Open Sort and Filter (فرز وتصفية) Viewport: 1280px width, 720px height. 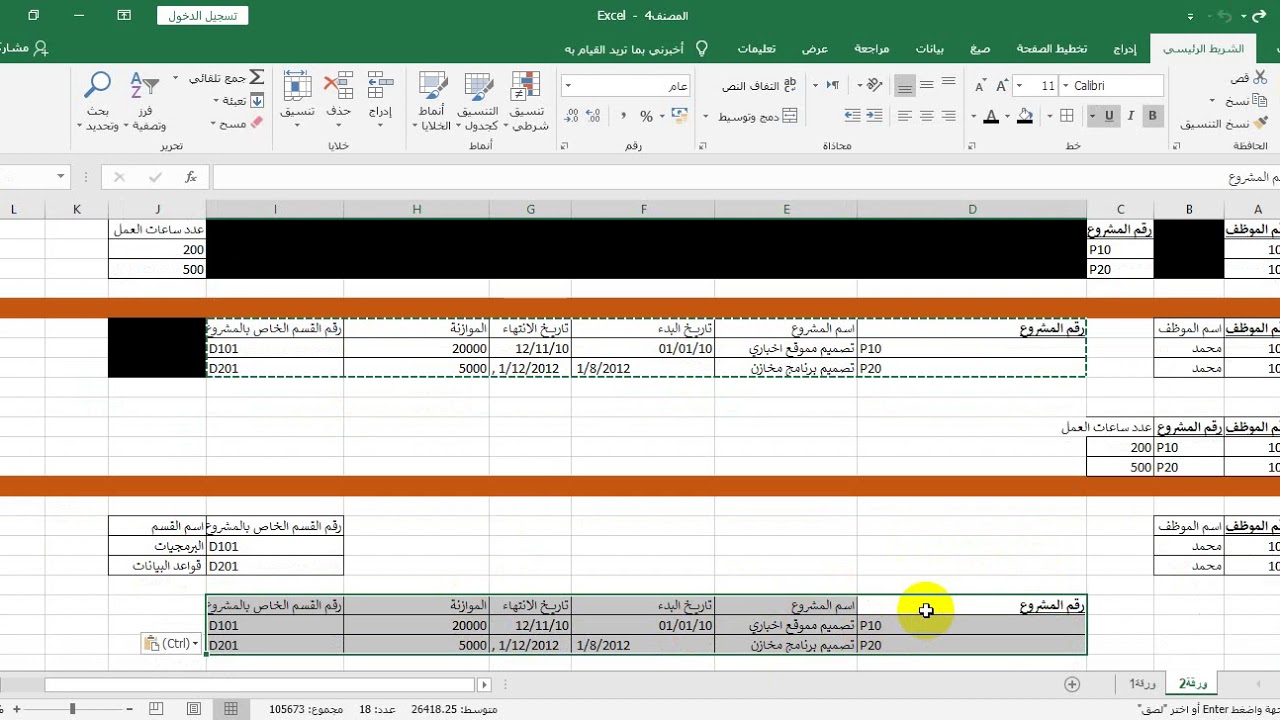point(146,100)
